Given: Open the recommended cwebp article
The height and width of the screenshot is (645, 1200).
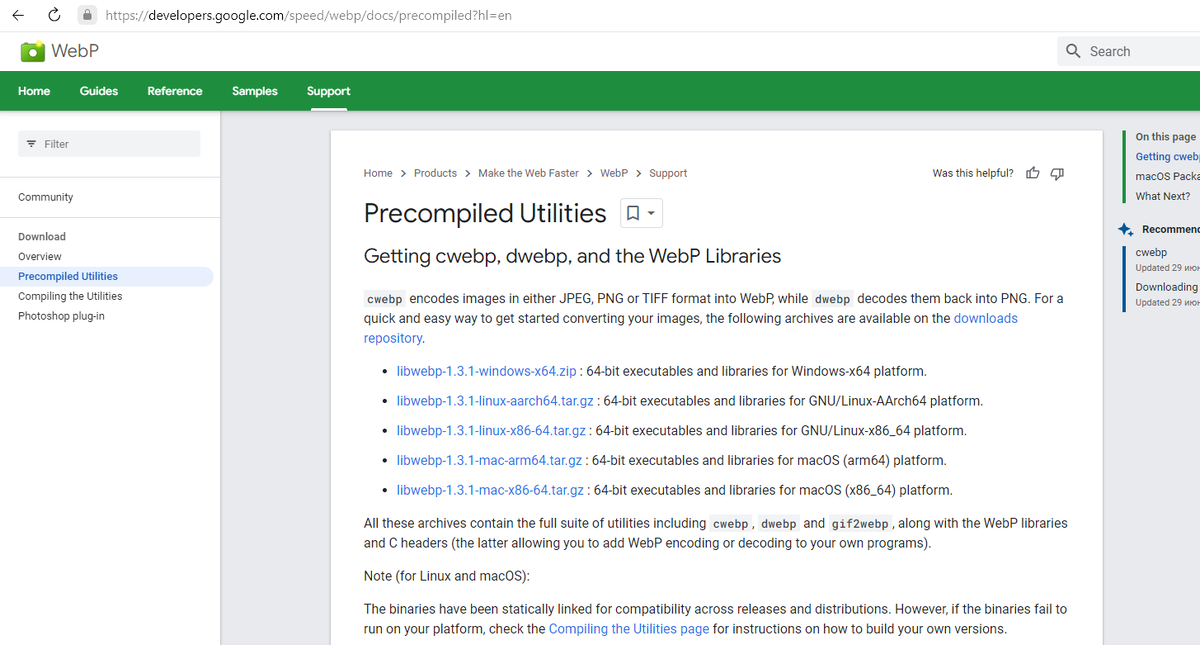Looking at the screenshot, I should 1151,252.
